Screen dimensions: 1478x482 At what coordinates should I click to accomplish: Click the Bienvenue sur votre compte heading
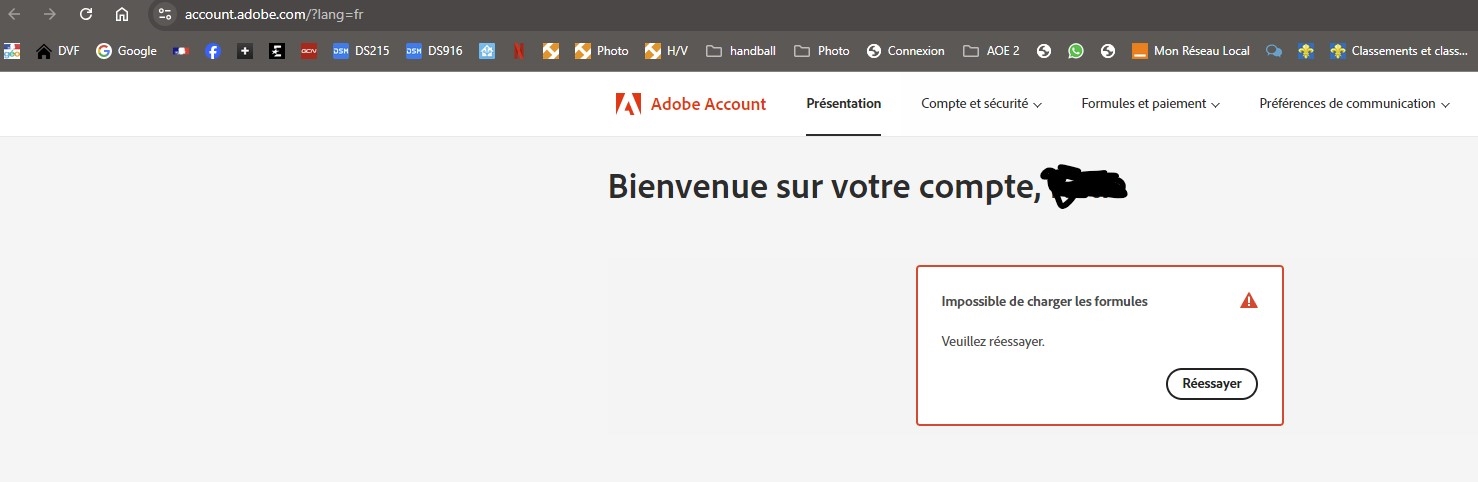pyautogui.click(x=826, y=187)
